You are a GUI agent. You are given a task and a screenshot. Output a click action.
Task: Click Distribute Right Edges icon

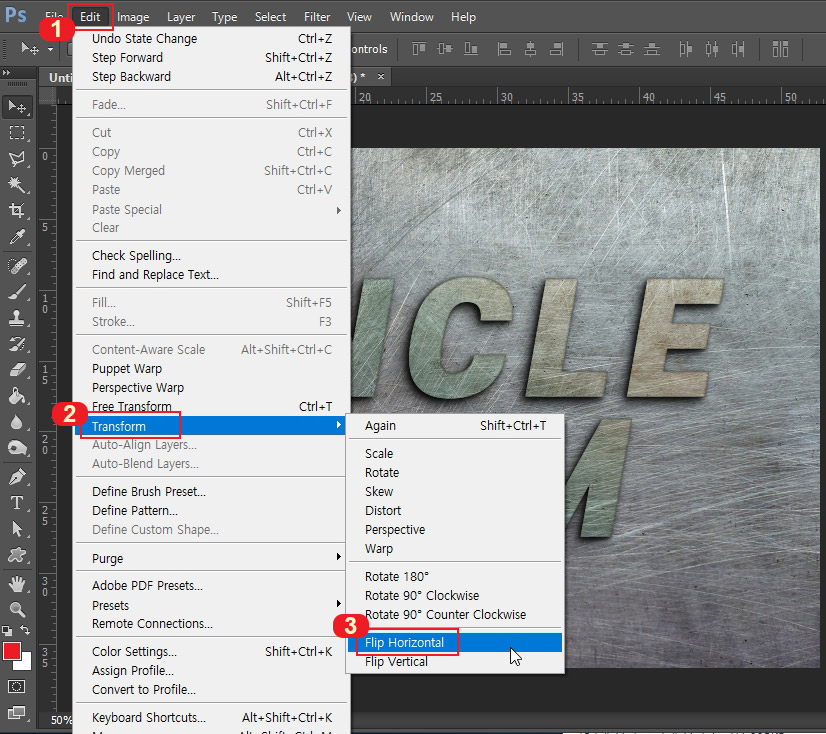pyautogui.click(x=738, y=50)
